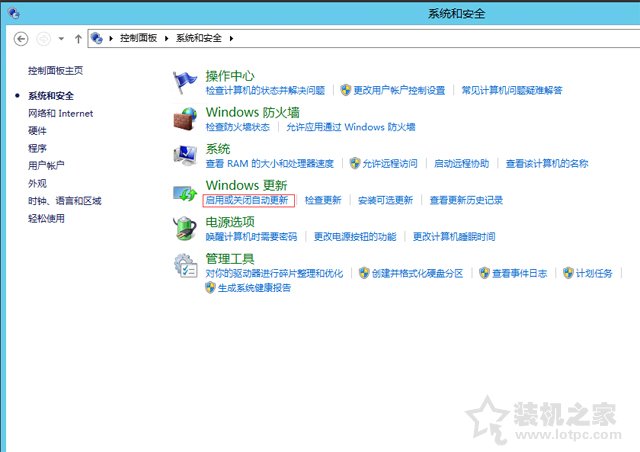This screenshot has width=640, height=452.
Task: Click the up one level arrow
Action: pos(78,39)
